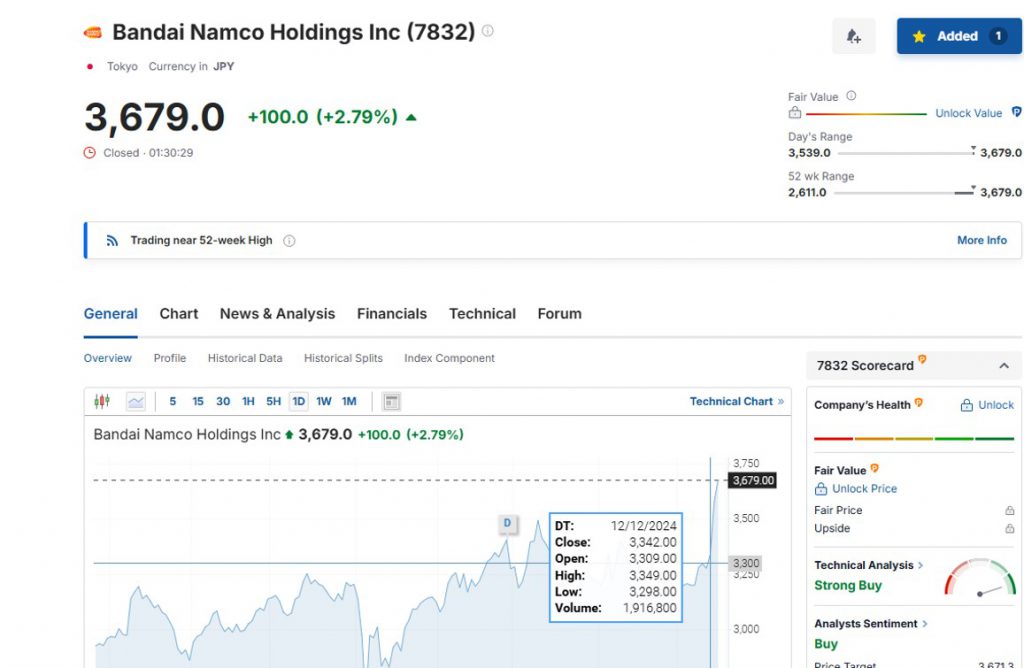Image resolution: width=1024 pixels, height=668 pixels.
Task: Click the Technical Analysis gauge
Action: (980, 577)
